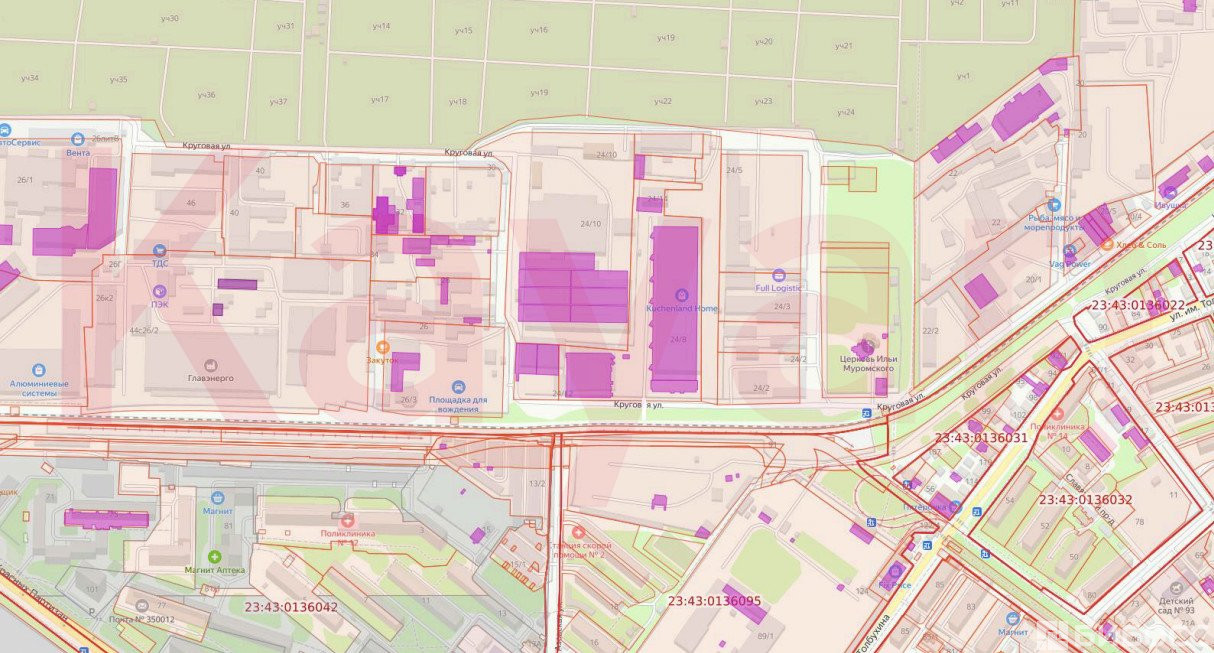This screenshot has width=1214, height=653.
Task: Click cadastral block label 23:43:0136095
Action: click(x=714, y=601)
